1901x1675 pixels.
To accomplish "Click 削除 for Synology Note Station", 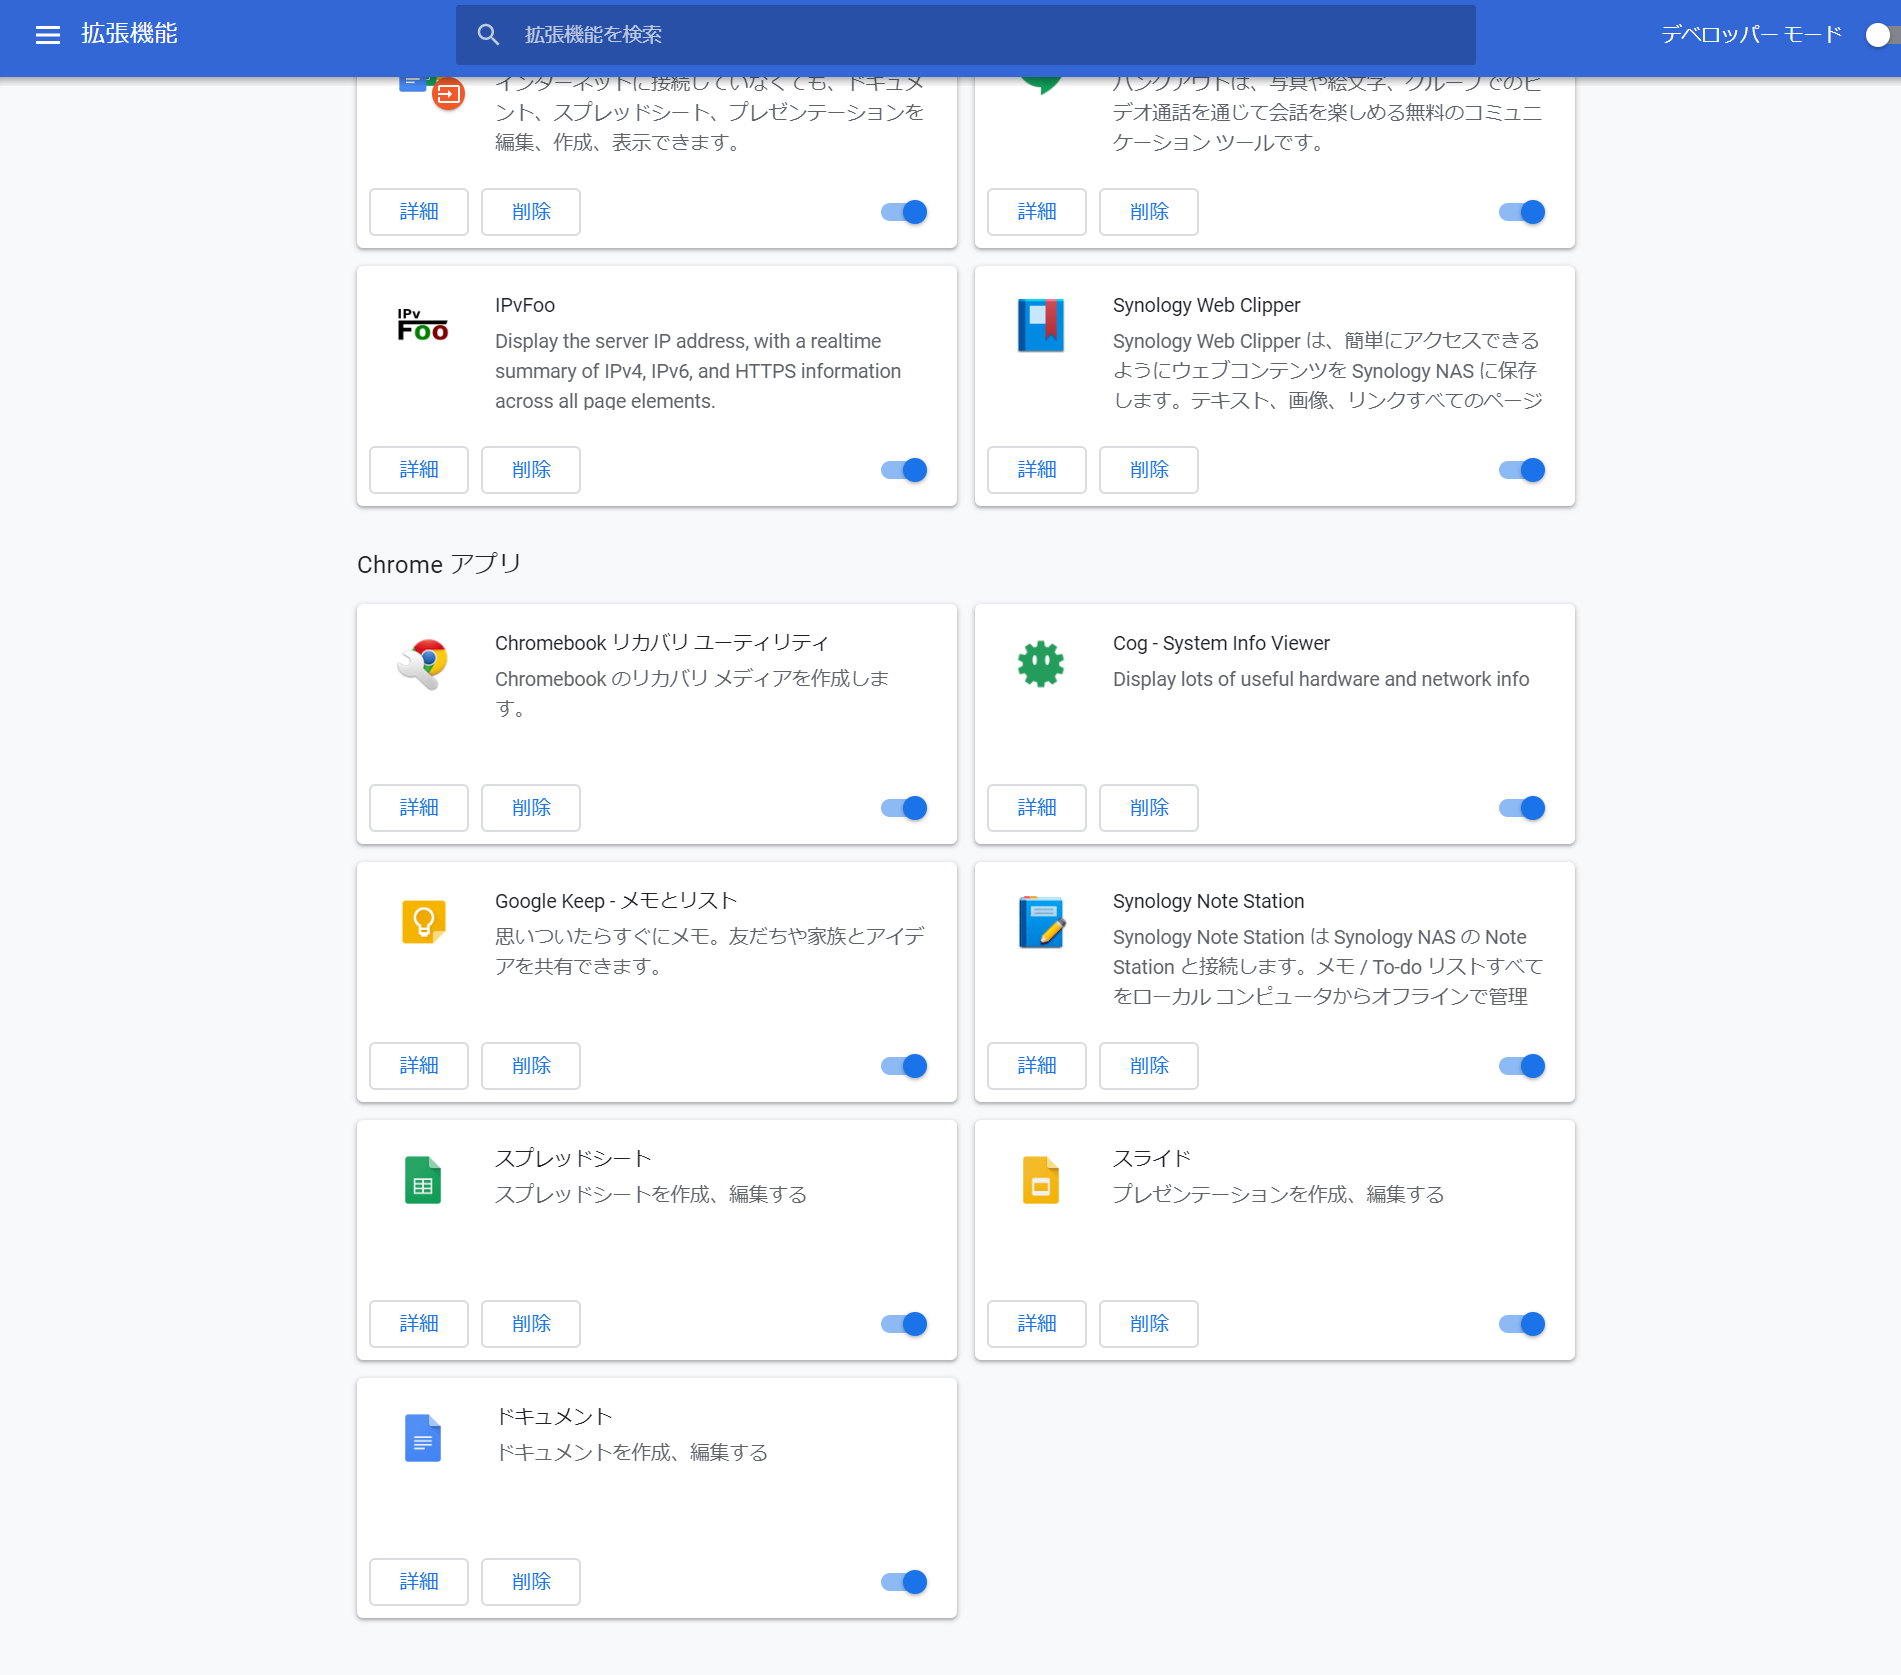I will click(x=1149, y=1066).
